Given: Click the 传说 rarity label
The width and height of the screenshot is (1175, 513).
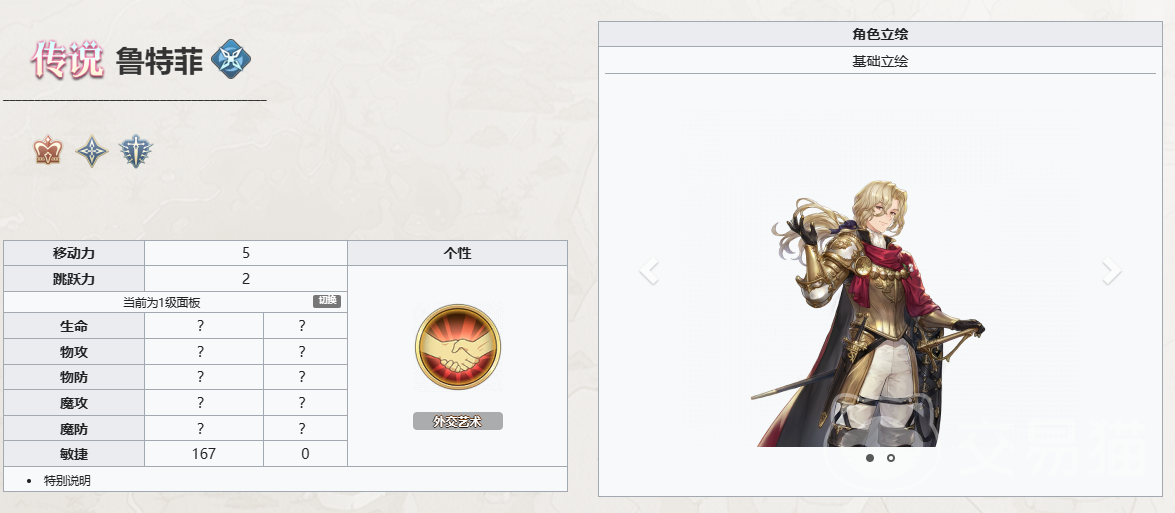Looking at the screenshot, I should (x=67, y=60).
